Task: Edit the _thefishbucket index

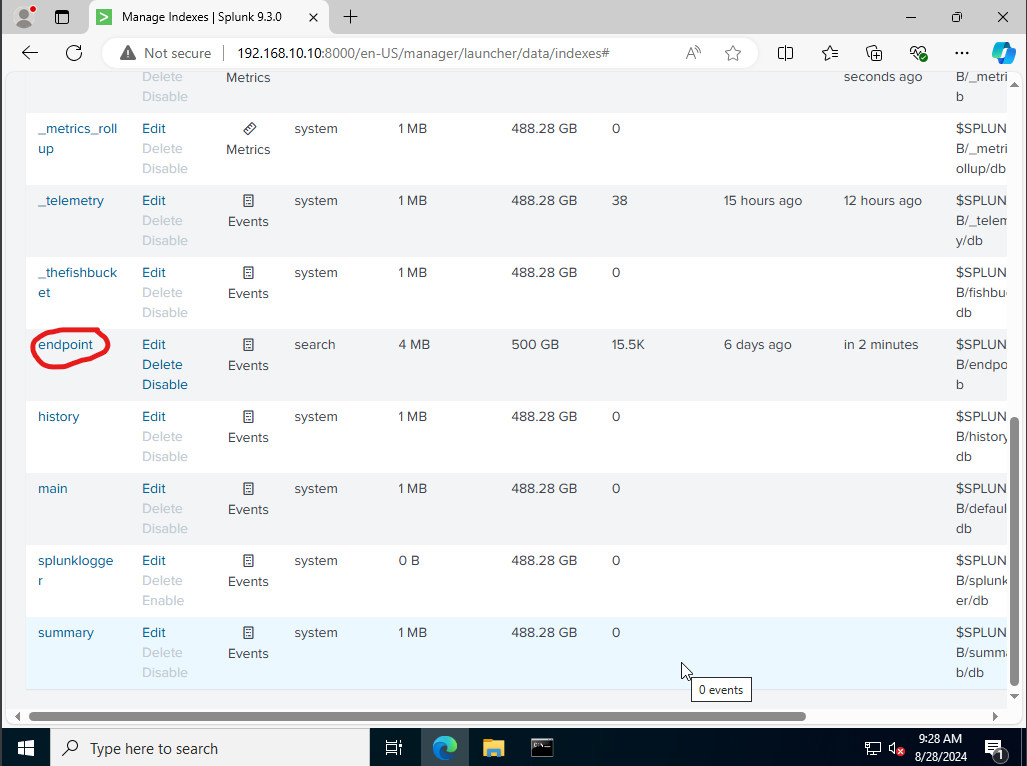Action: pyautogui.click(x=154, y=272)
